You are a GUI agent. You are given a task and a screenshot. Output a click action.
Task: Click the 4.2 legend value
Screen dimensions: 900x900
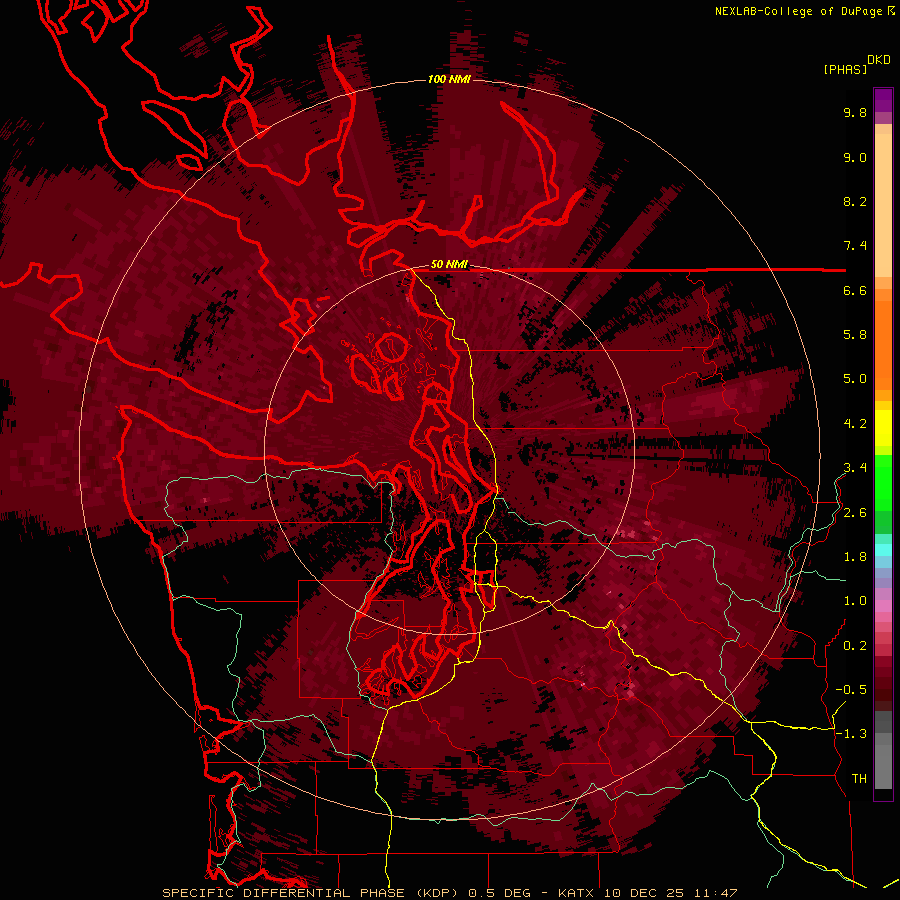click(855, 424)
